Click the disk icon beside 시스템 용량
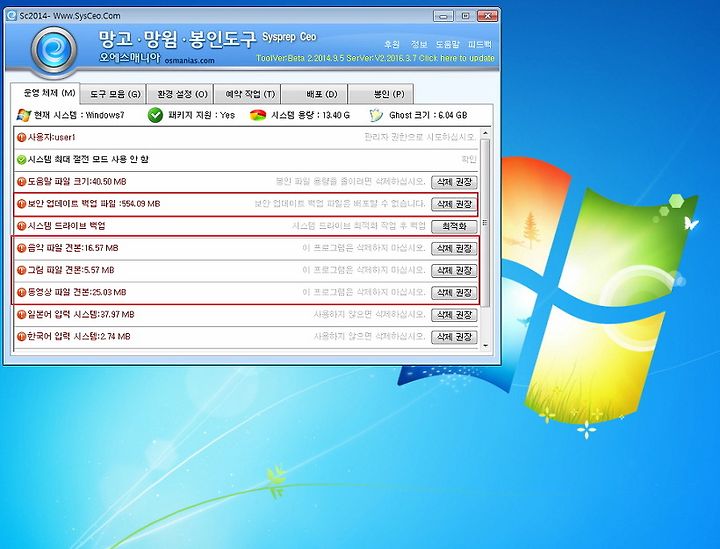The width and height of the screenshot is (720, 549). (x=258, y=115)
